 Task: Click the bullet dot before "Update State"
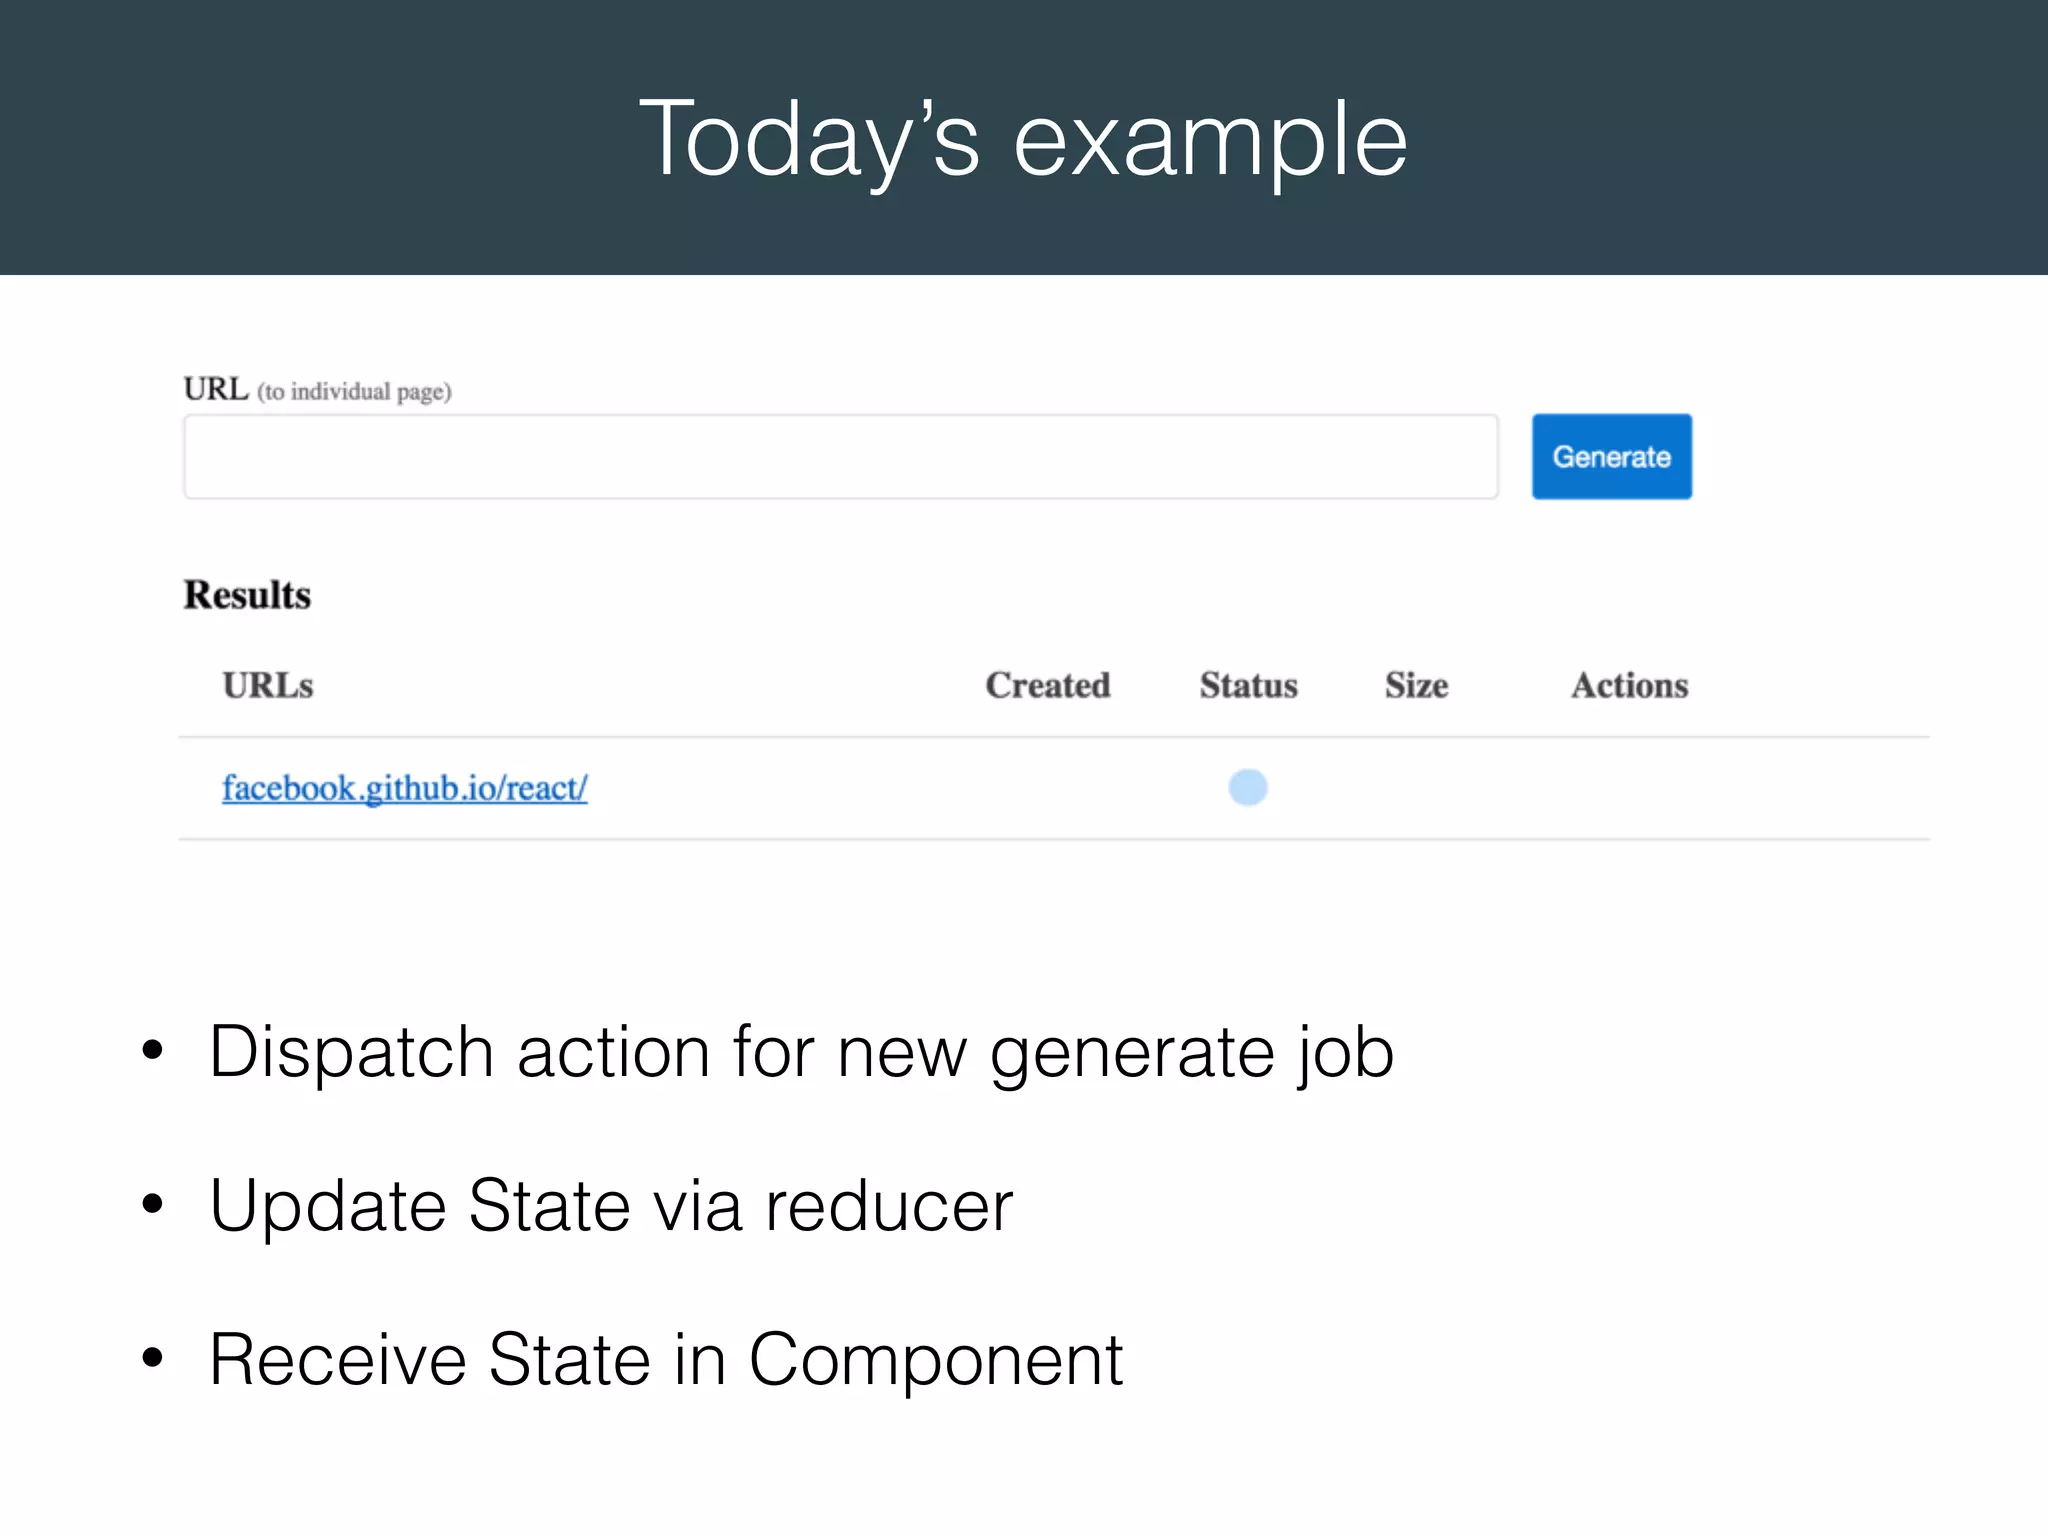(152, 1204)
